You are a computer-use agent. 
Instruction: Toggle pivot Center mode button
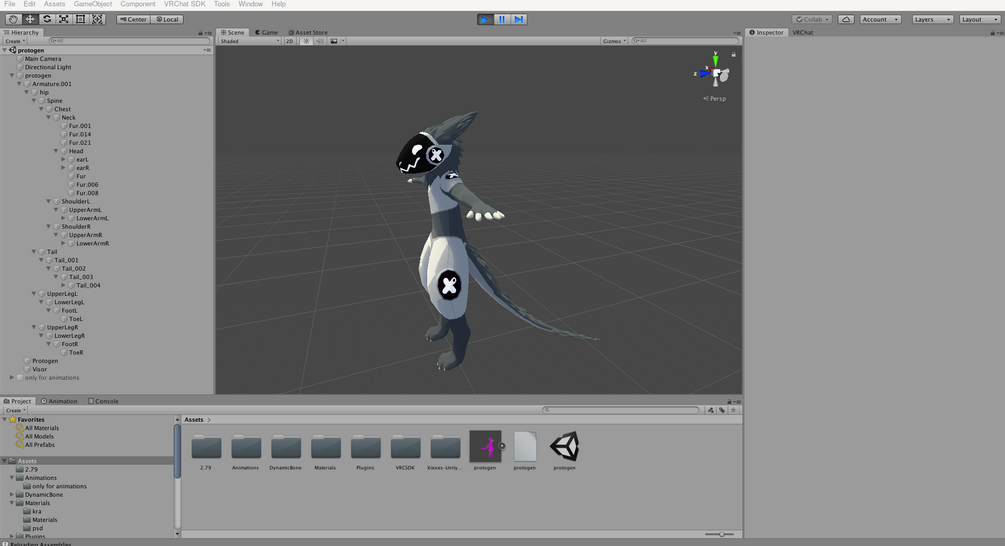pyautogui.click(x=133, y=19)
